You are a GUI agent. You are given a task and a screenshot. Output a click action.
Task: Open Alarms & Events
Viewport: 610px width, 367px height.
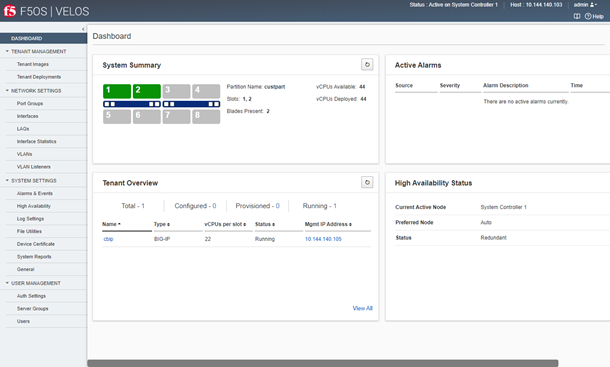pyautogui.click(x=34, y=193)
